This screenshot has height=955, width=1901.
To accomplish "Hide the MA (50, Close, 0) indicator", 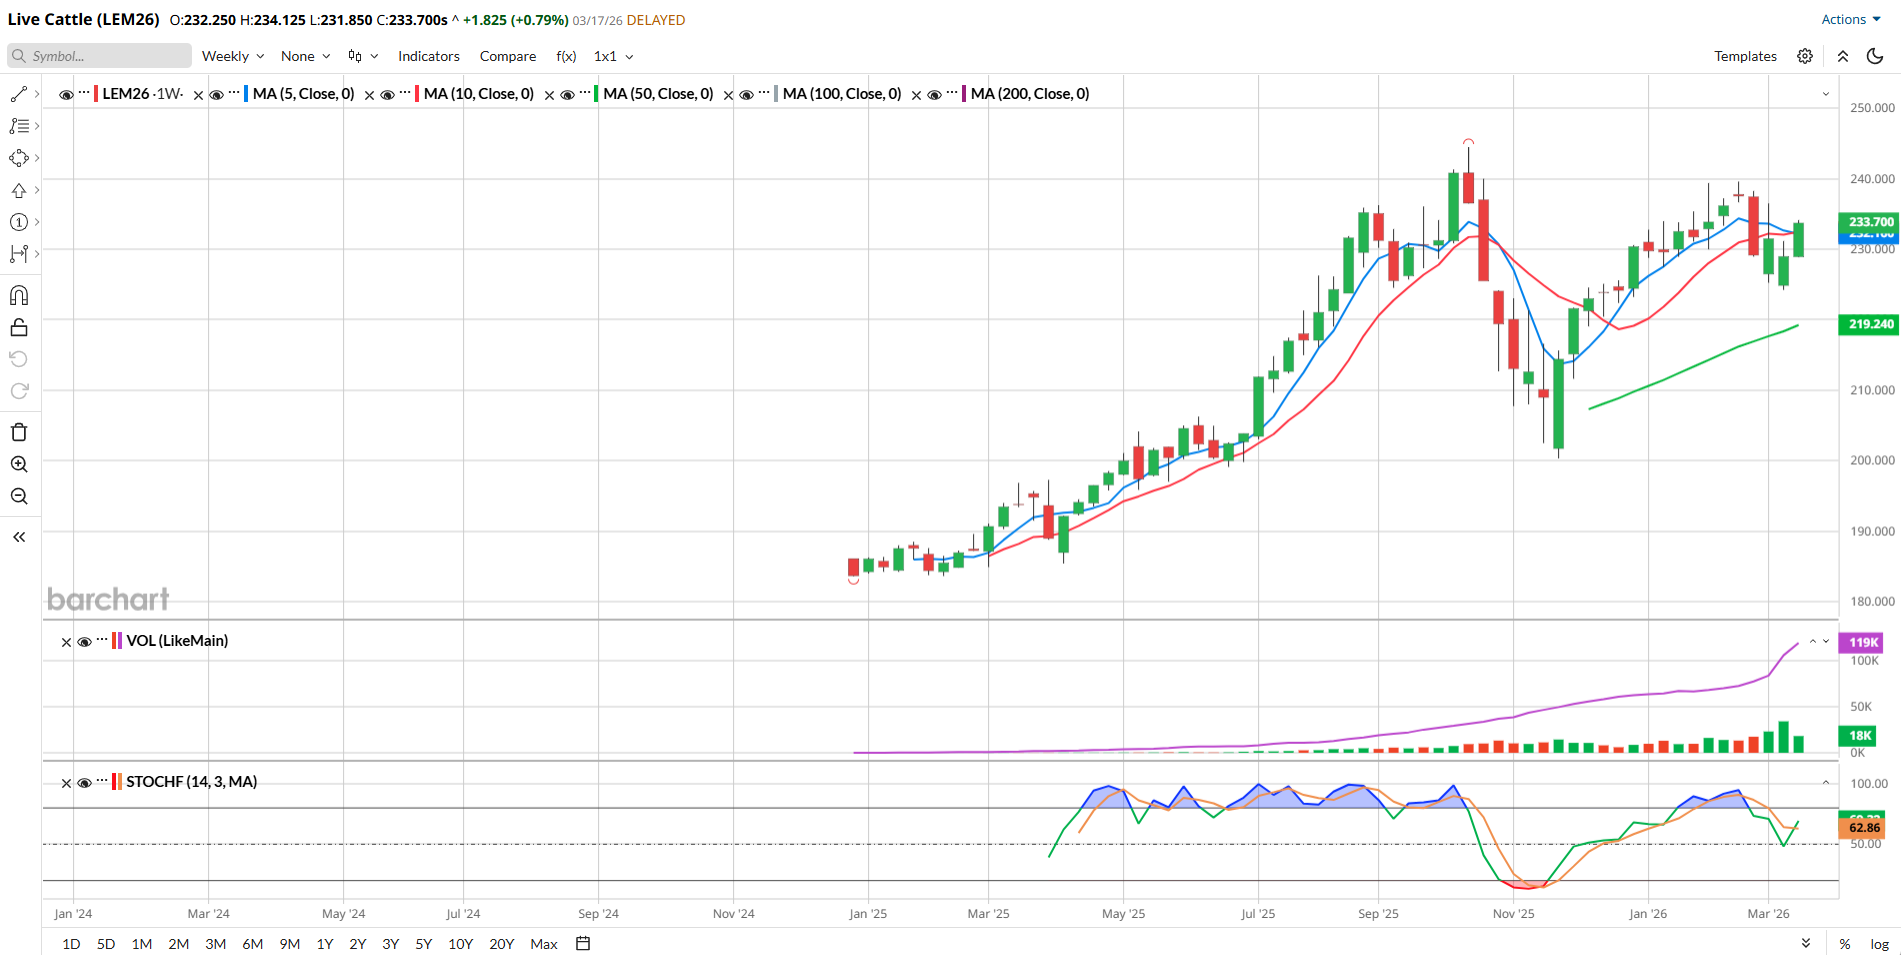I will pyautogui.click(x=567, y=95).
